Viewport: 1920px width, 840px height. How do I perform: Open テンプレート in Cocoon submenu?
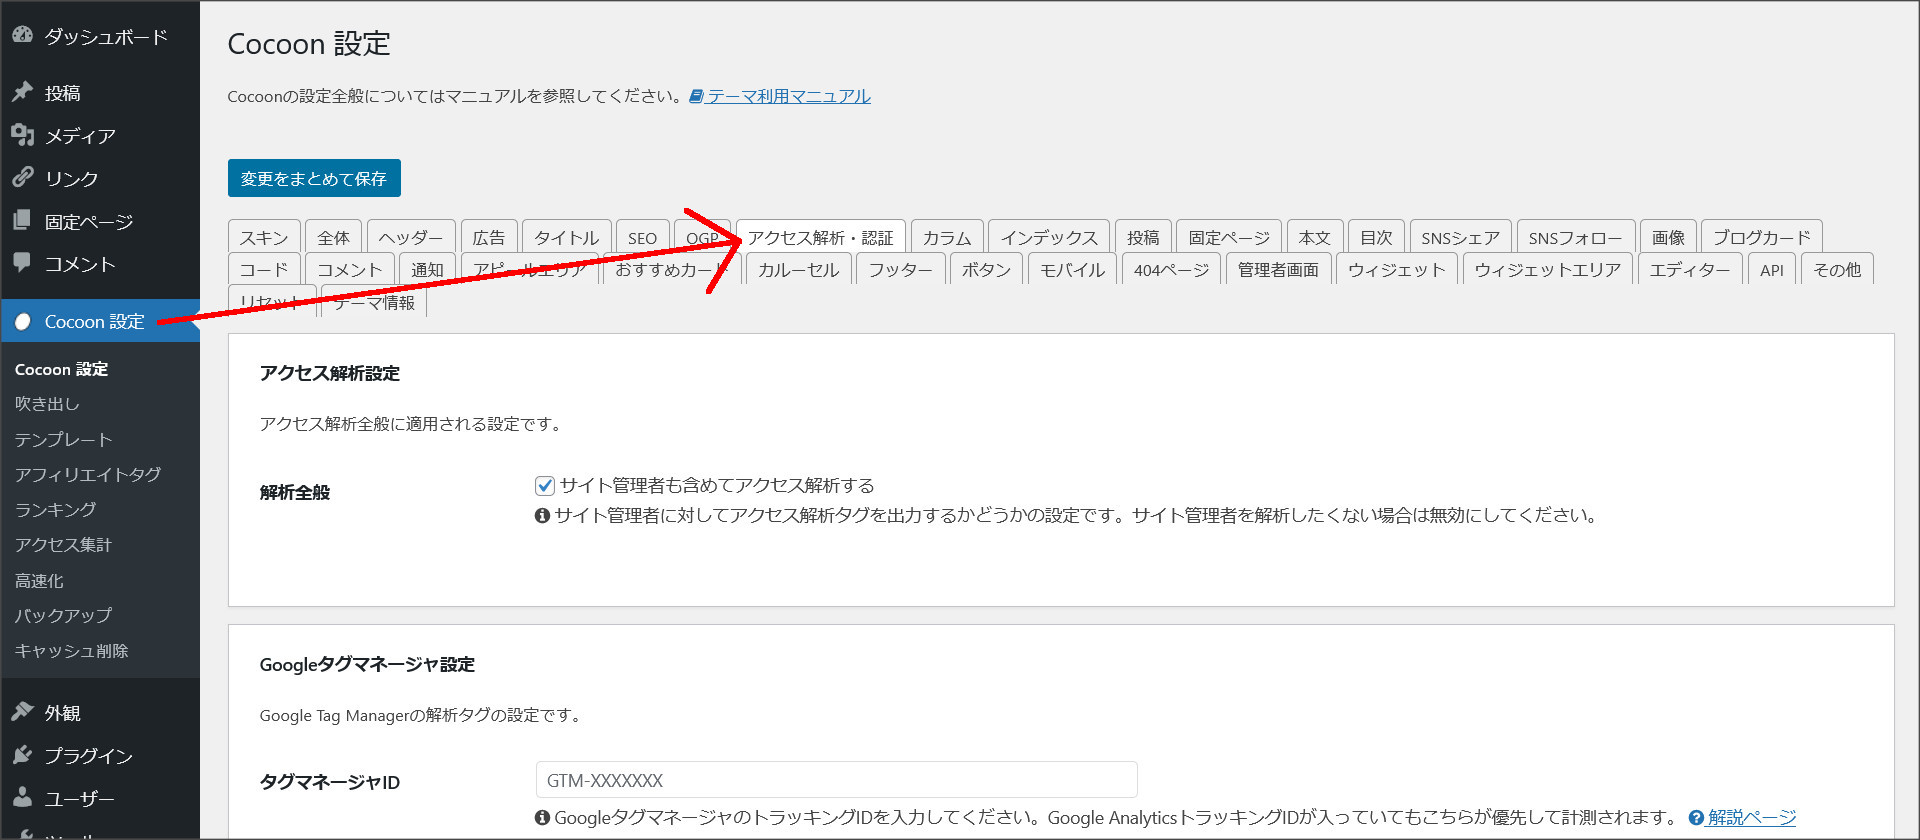[64, 439]
